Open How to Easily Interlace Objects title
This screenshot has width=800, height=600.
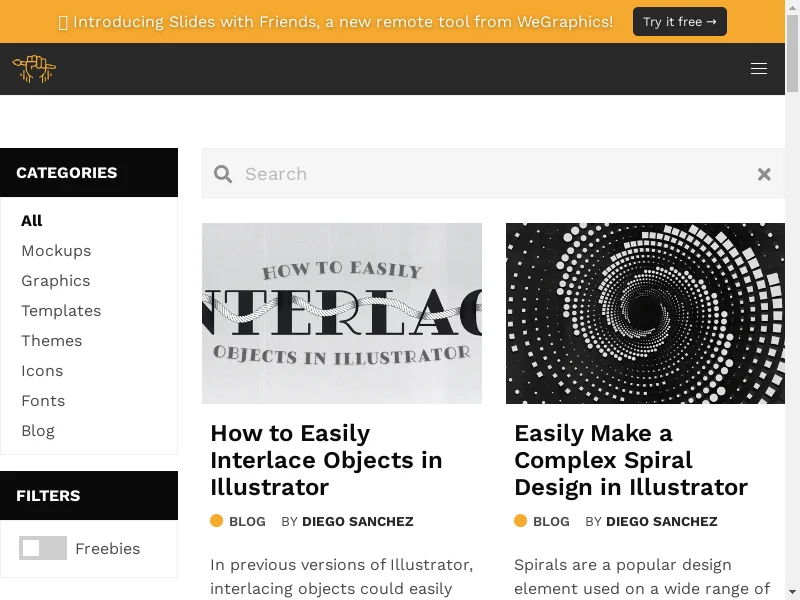point(326,460)
